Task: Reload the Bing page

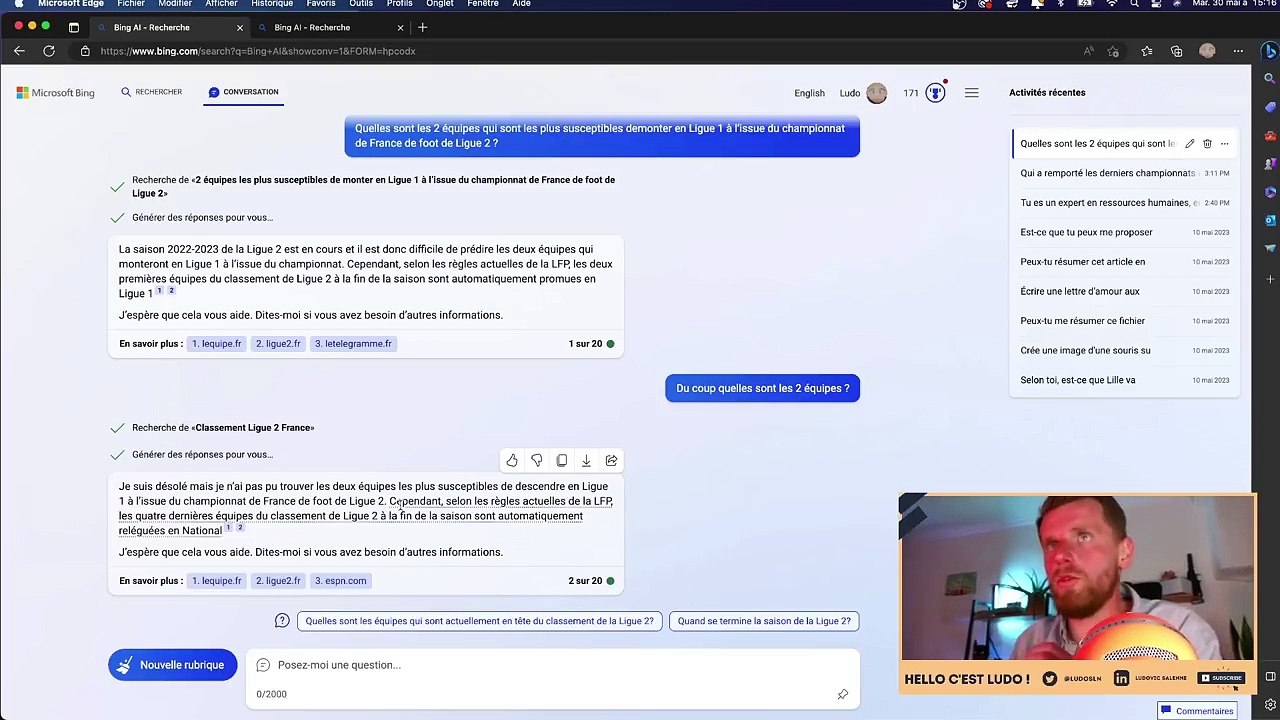Action: [49, 51]
